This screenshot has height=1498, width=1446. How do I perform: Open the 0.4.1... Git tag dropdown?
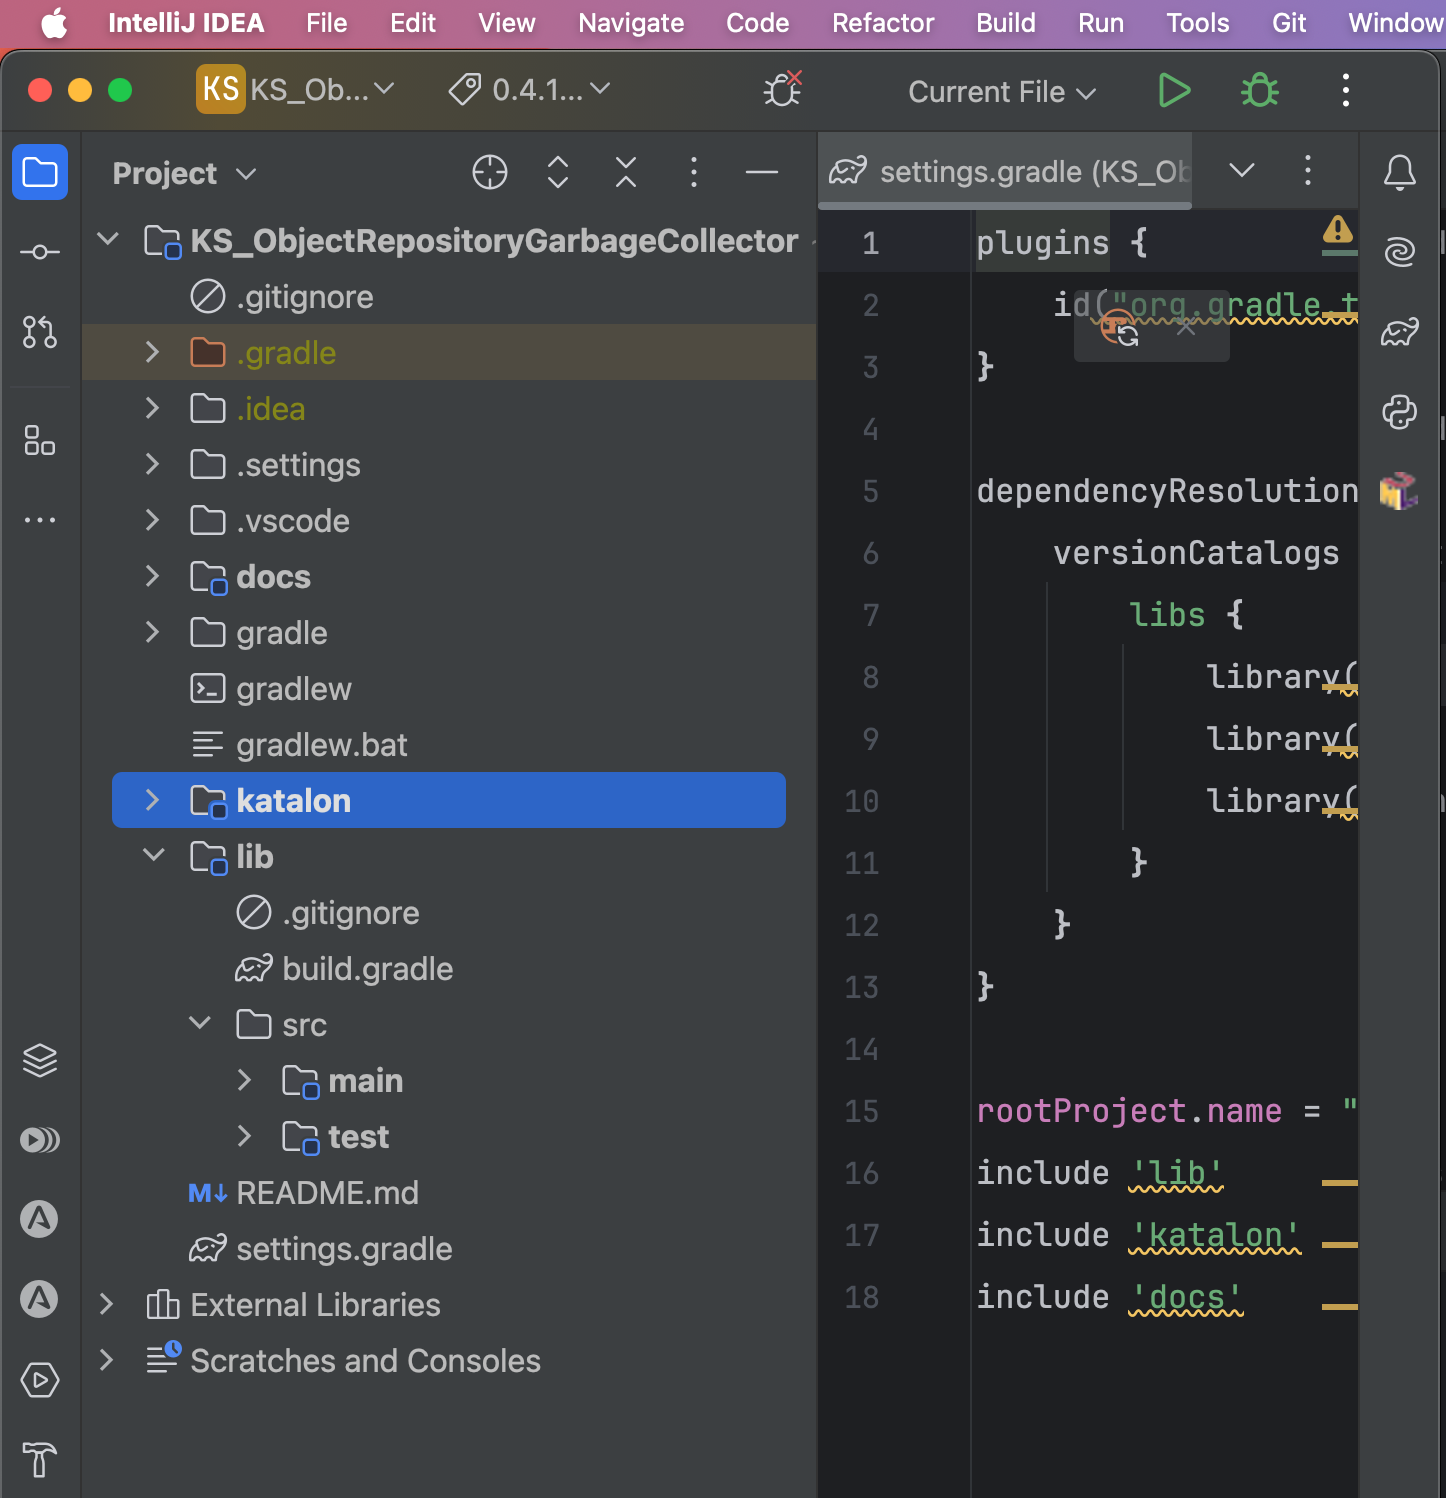[x=530, y=90]
